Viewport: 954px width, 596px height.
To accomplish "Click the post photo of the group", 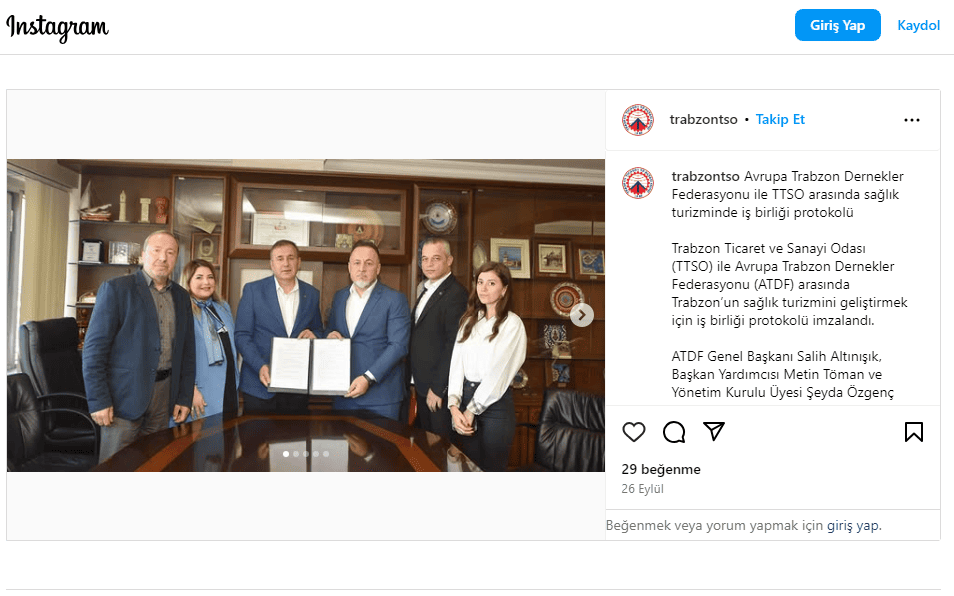I will pyautogui.click(x=305, y=315).
